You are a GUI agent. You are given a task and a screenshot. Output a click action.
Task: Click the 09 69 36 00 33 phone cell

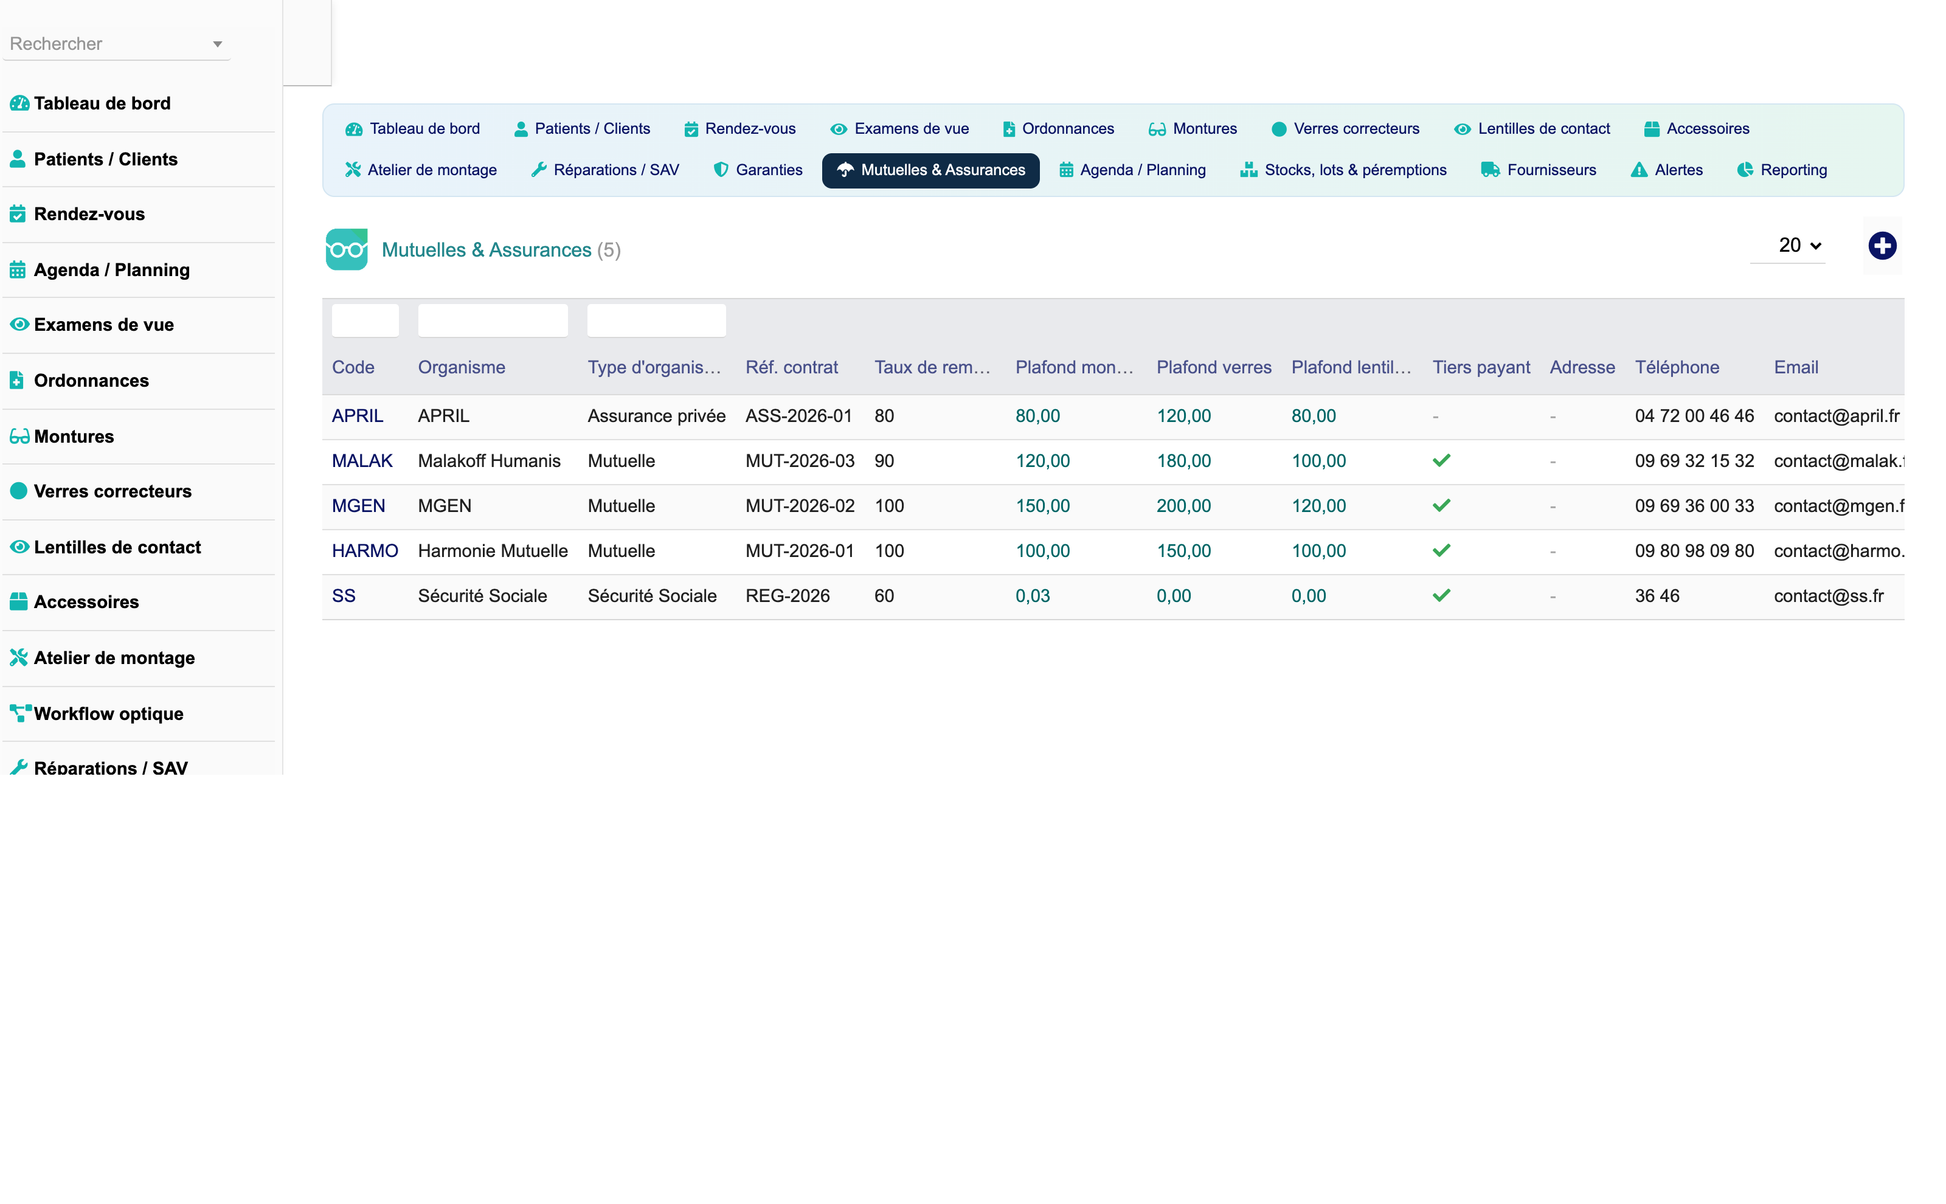coord(1694,506)
